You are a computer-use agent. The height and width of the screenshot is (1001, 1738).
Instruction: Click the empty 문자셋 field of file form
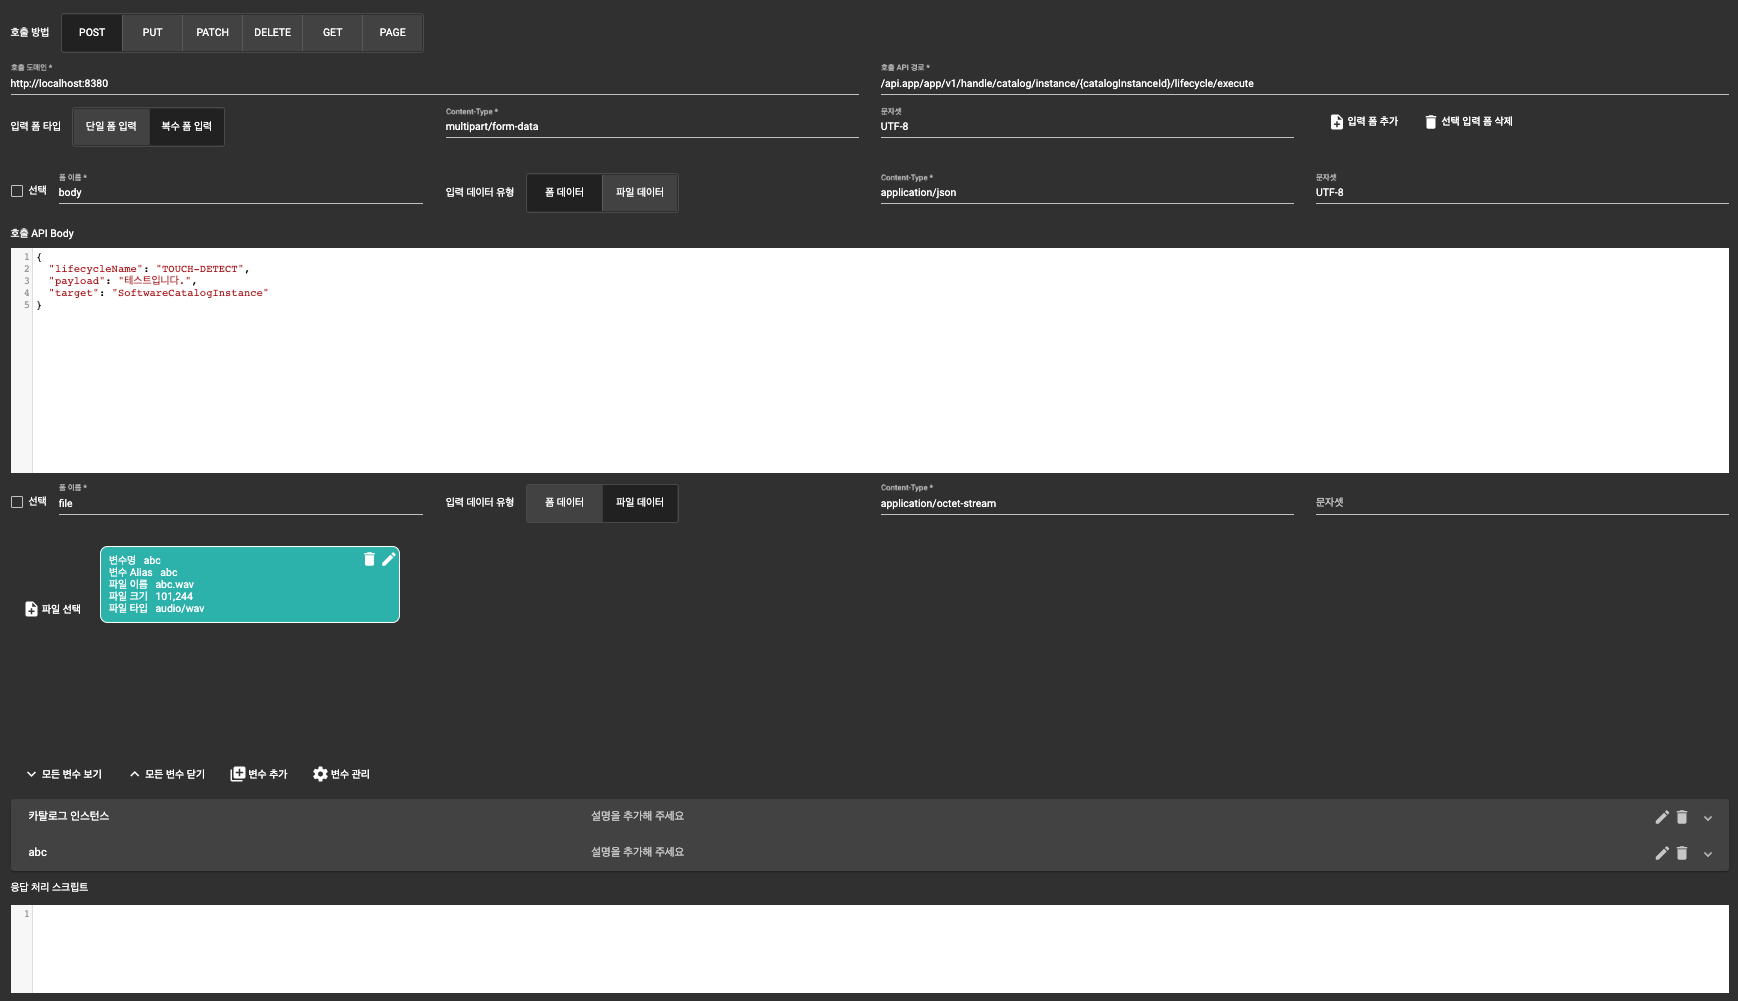point(1522,501)
